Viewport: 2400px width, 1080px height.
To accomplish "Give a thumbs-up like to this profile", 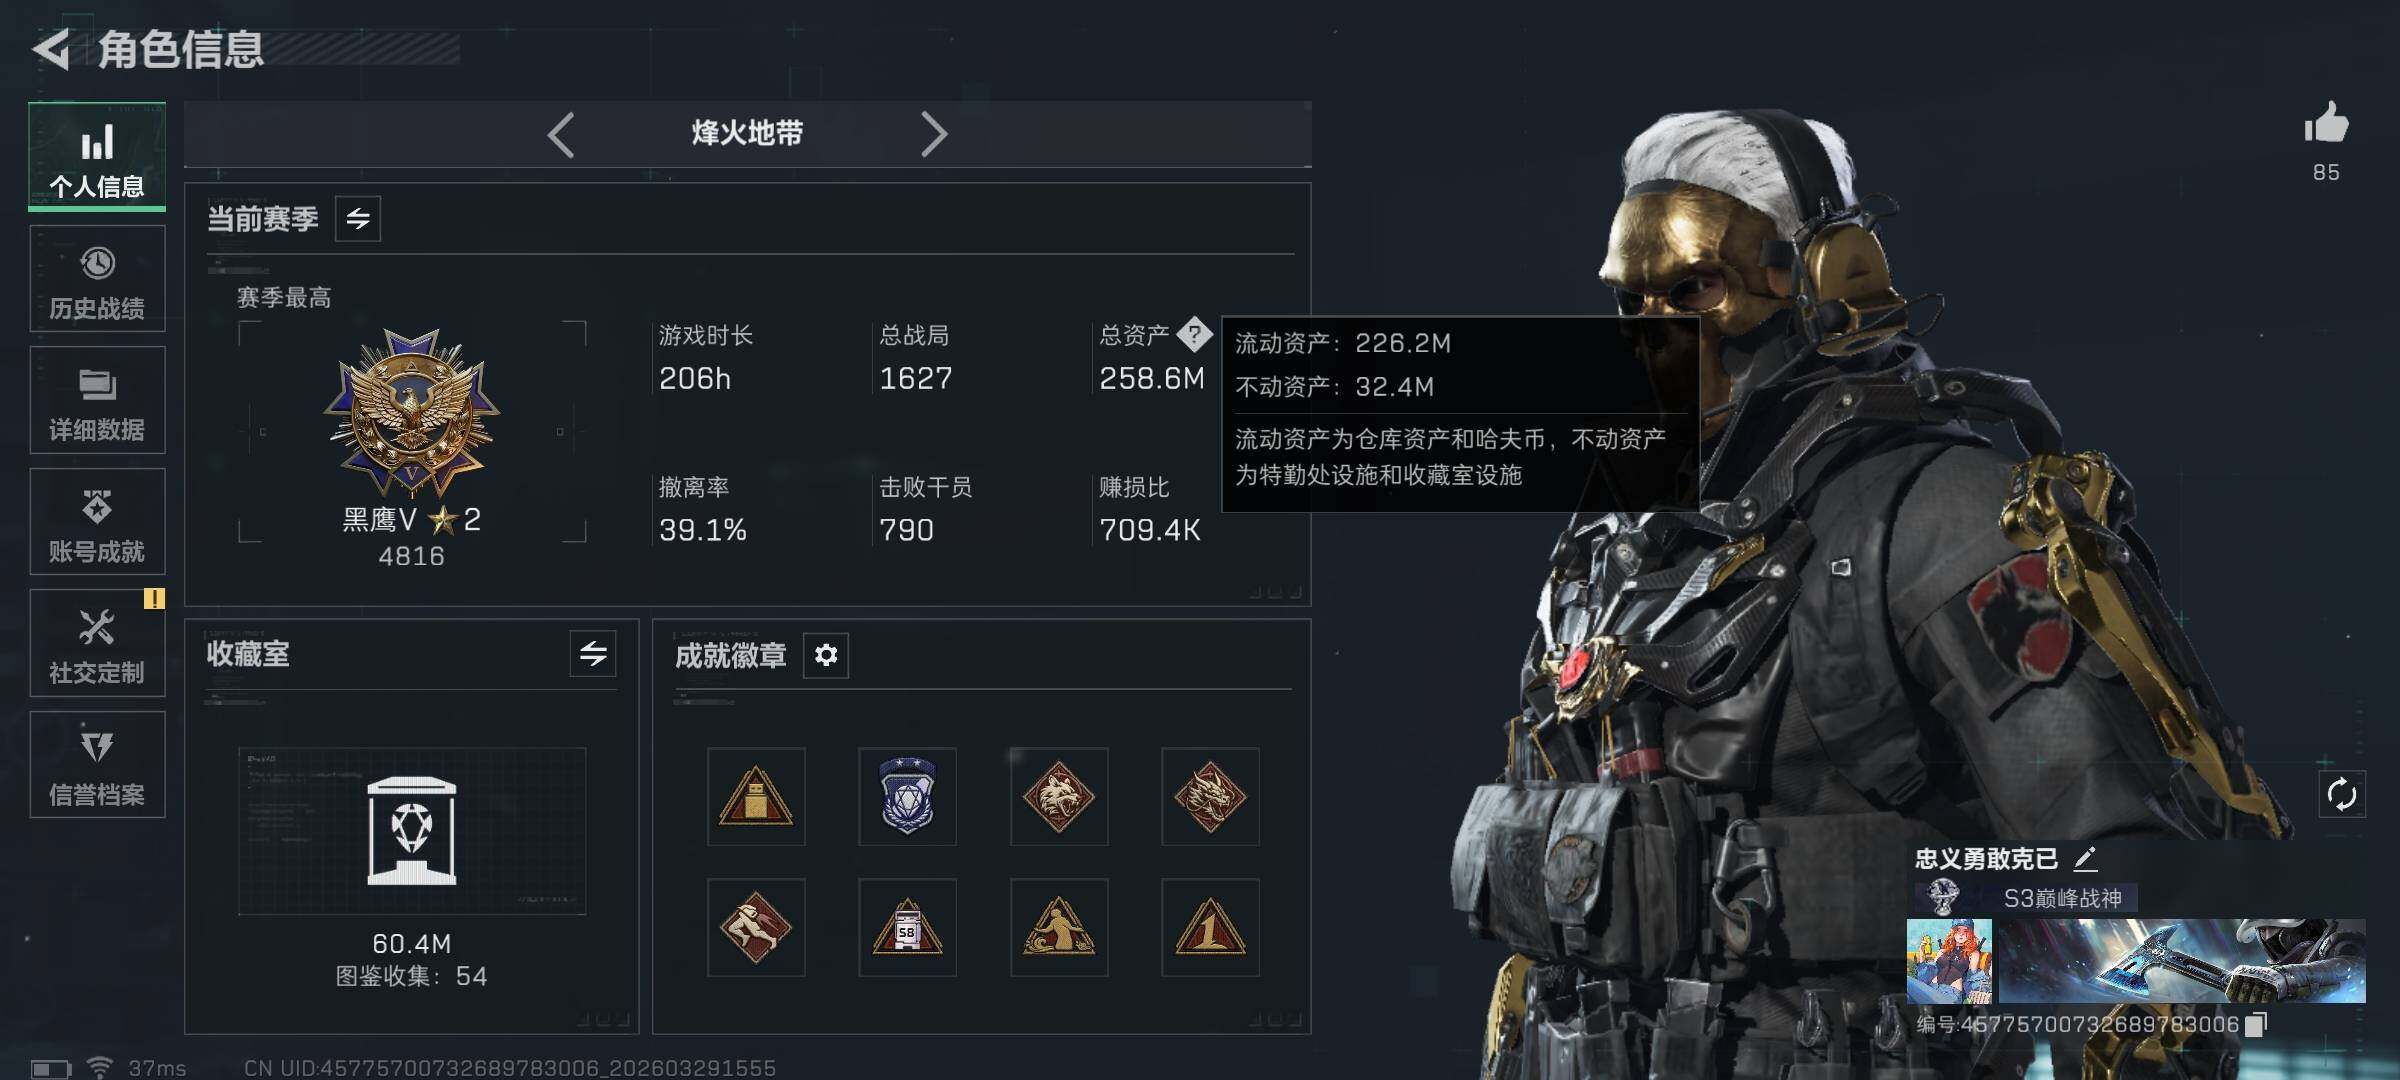I will 2326,125.
